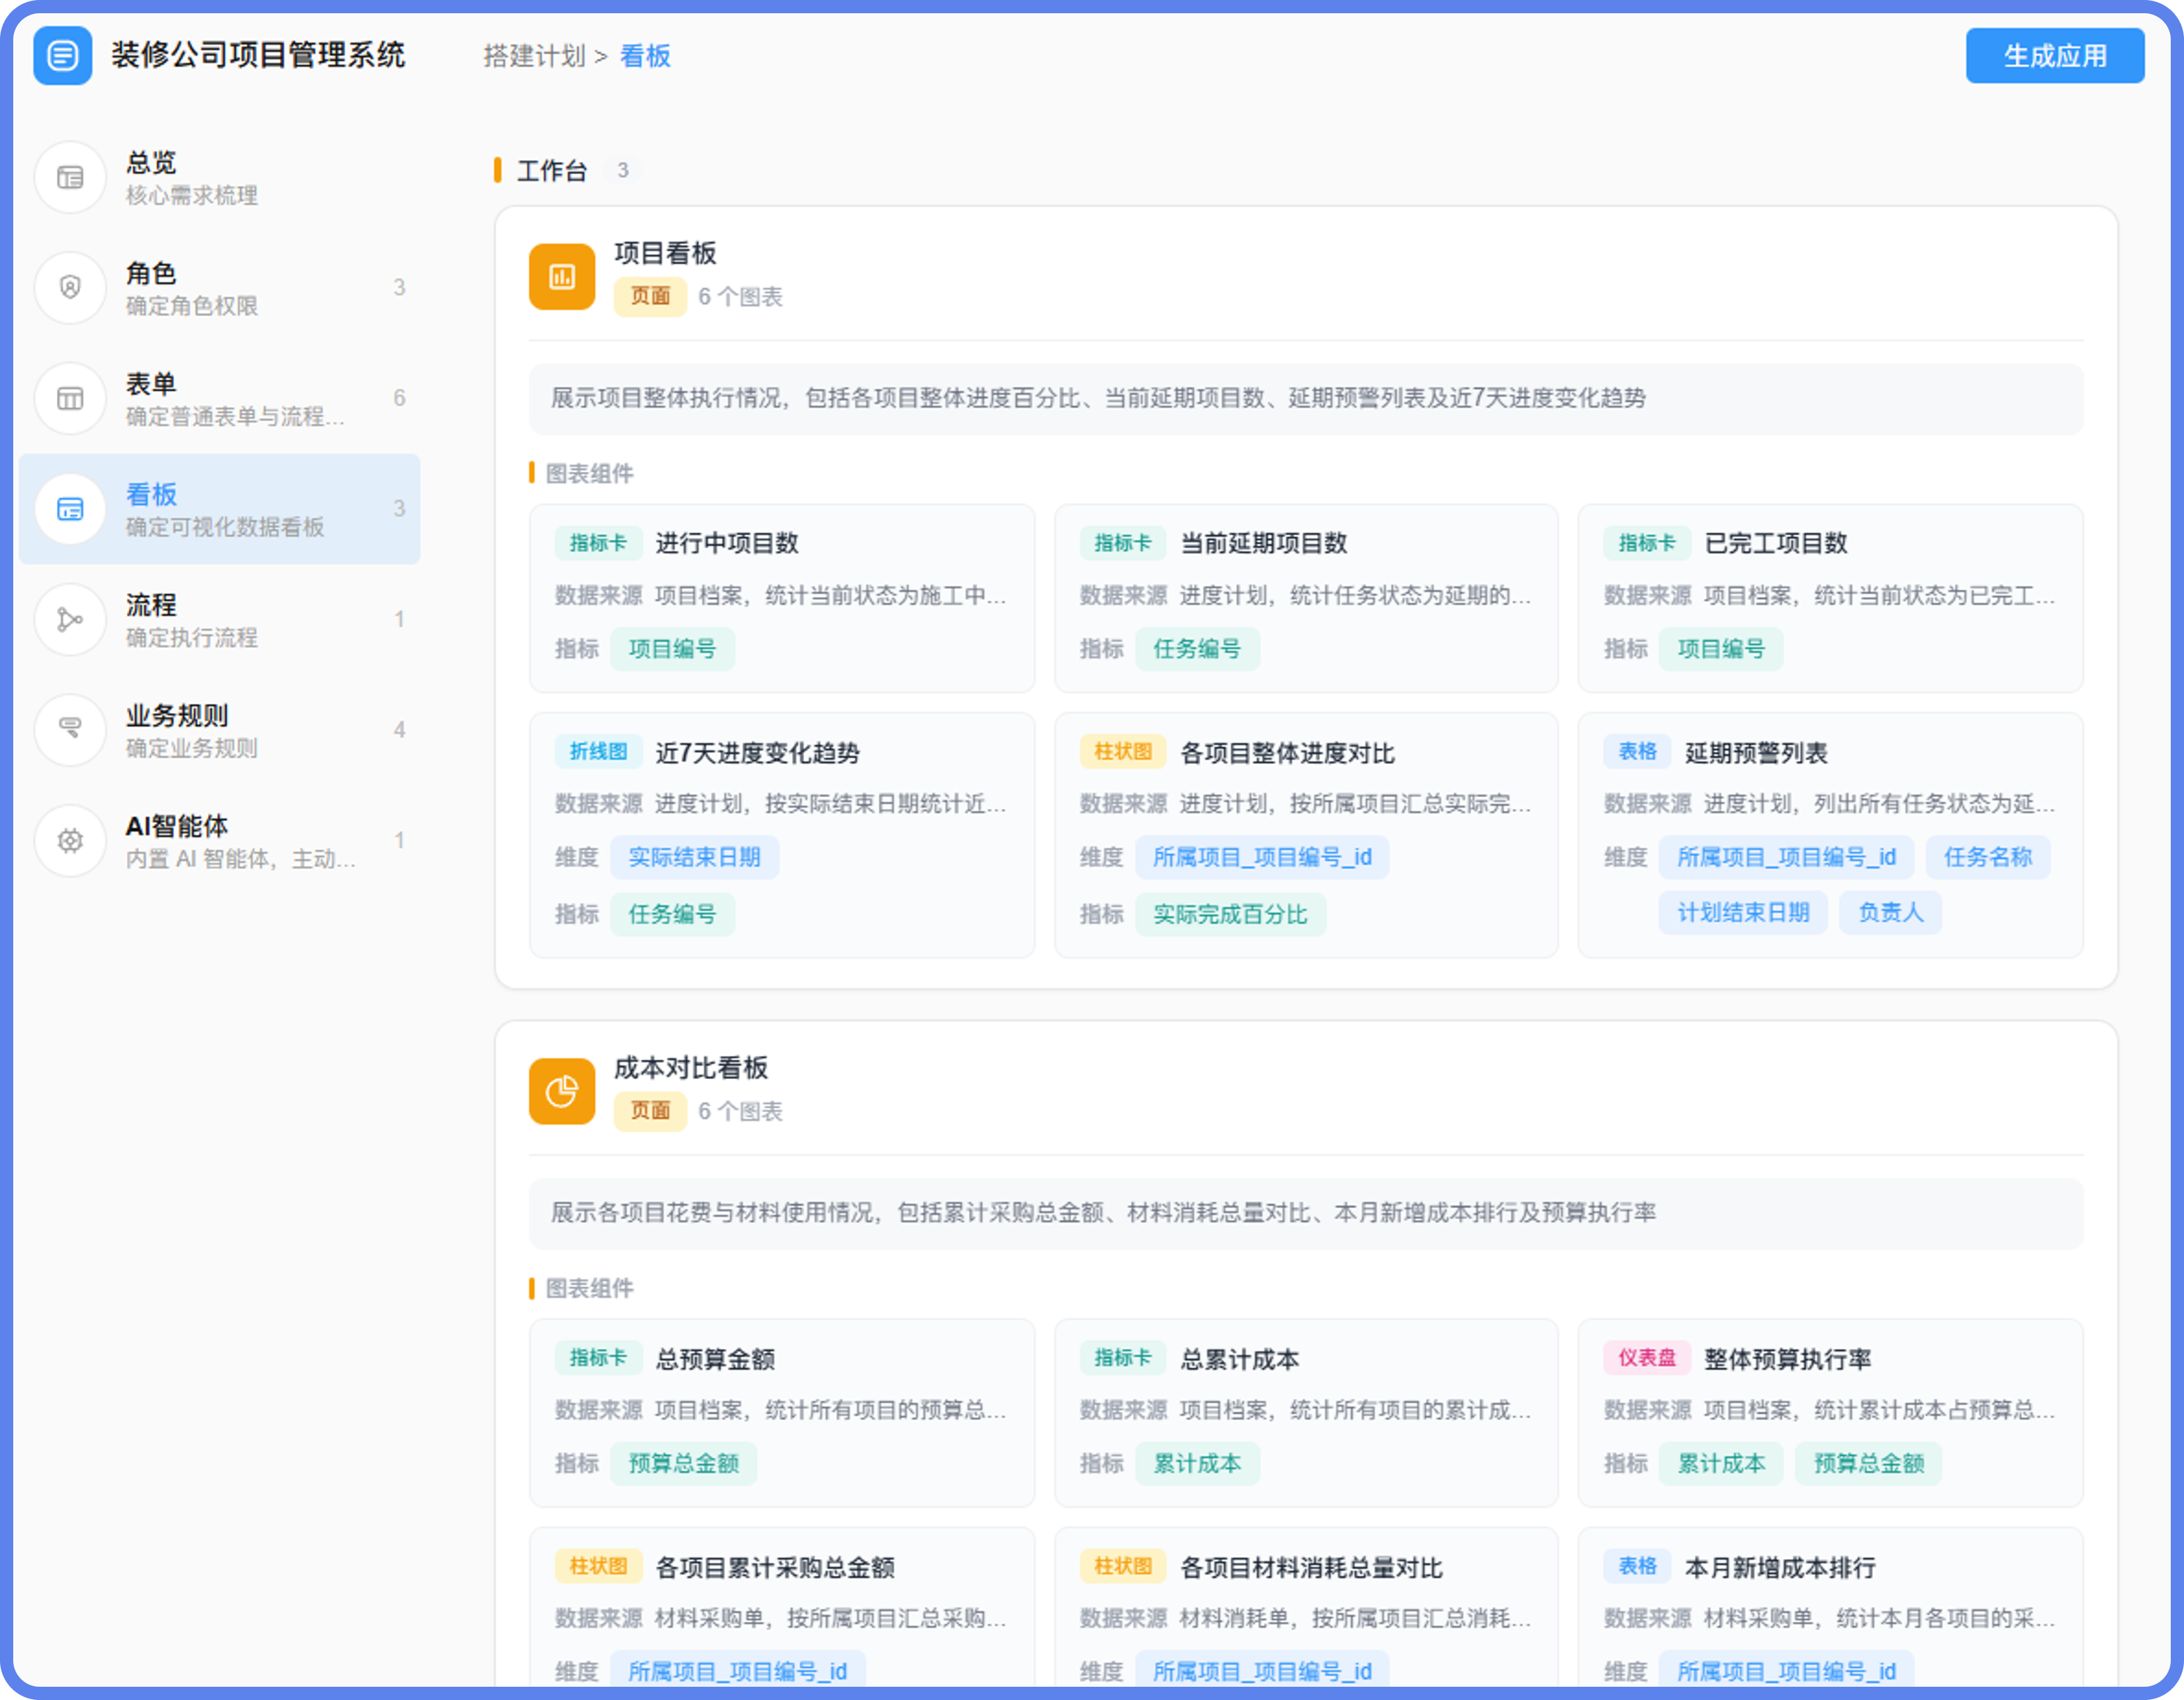
Task: Click the blue app logo icon
Action: [x=62, y=56]
